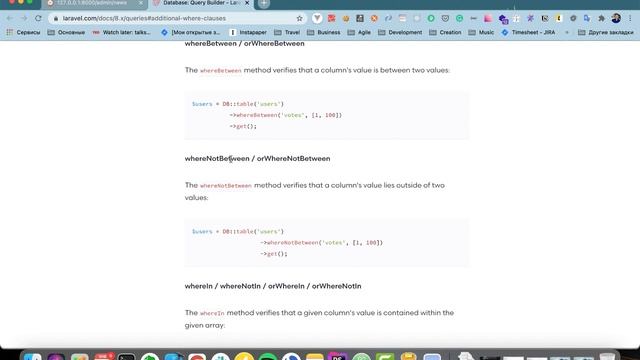Screen dimensions: 640x360
Task: Open the Другие закладки folder
Action: 606,32
